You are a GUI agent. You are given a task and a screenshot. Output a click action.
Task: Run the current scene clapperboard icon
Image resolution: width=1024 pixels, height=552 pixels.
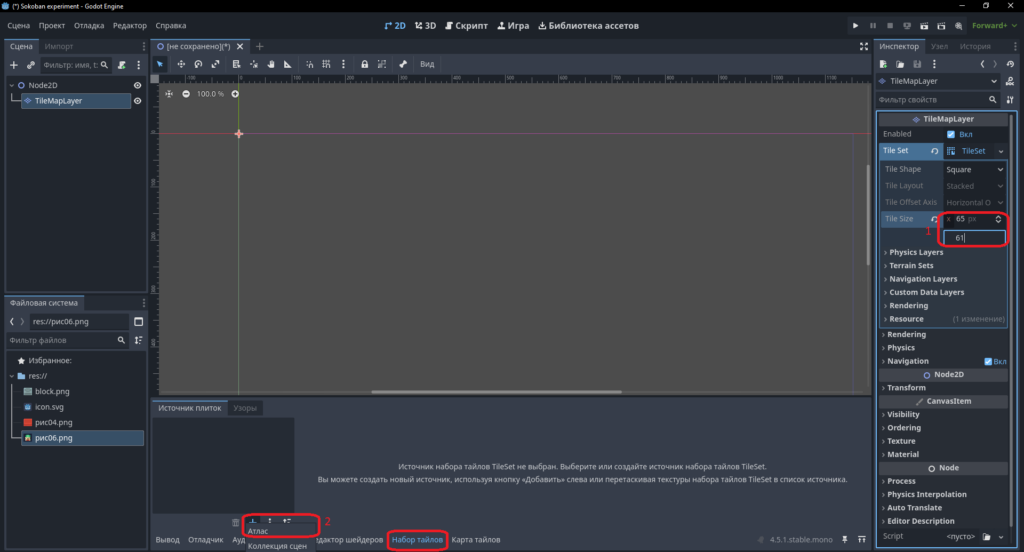click(924, 25)
